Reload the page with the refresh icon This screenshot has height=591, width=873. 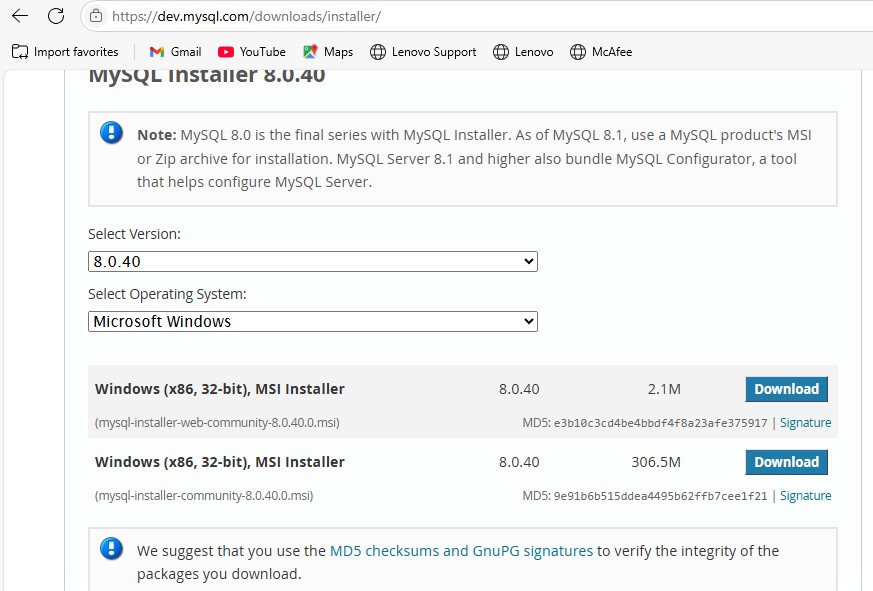(56, 16)
